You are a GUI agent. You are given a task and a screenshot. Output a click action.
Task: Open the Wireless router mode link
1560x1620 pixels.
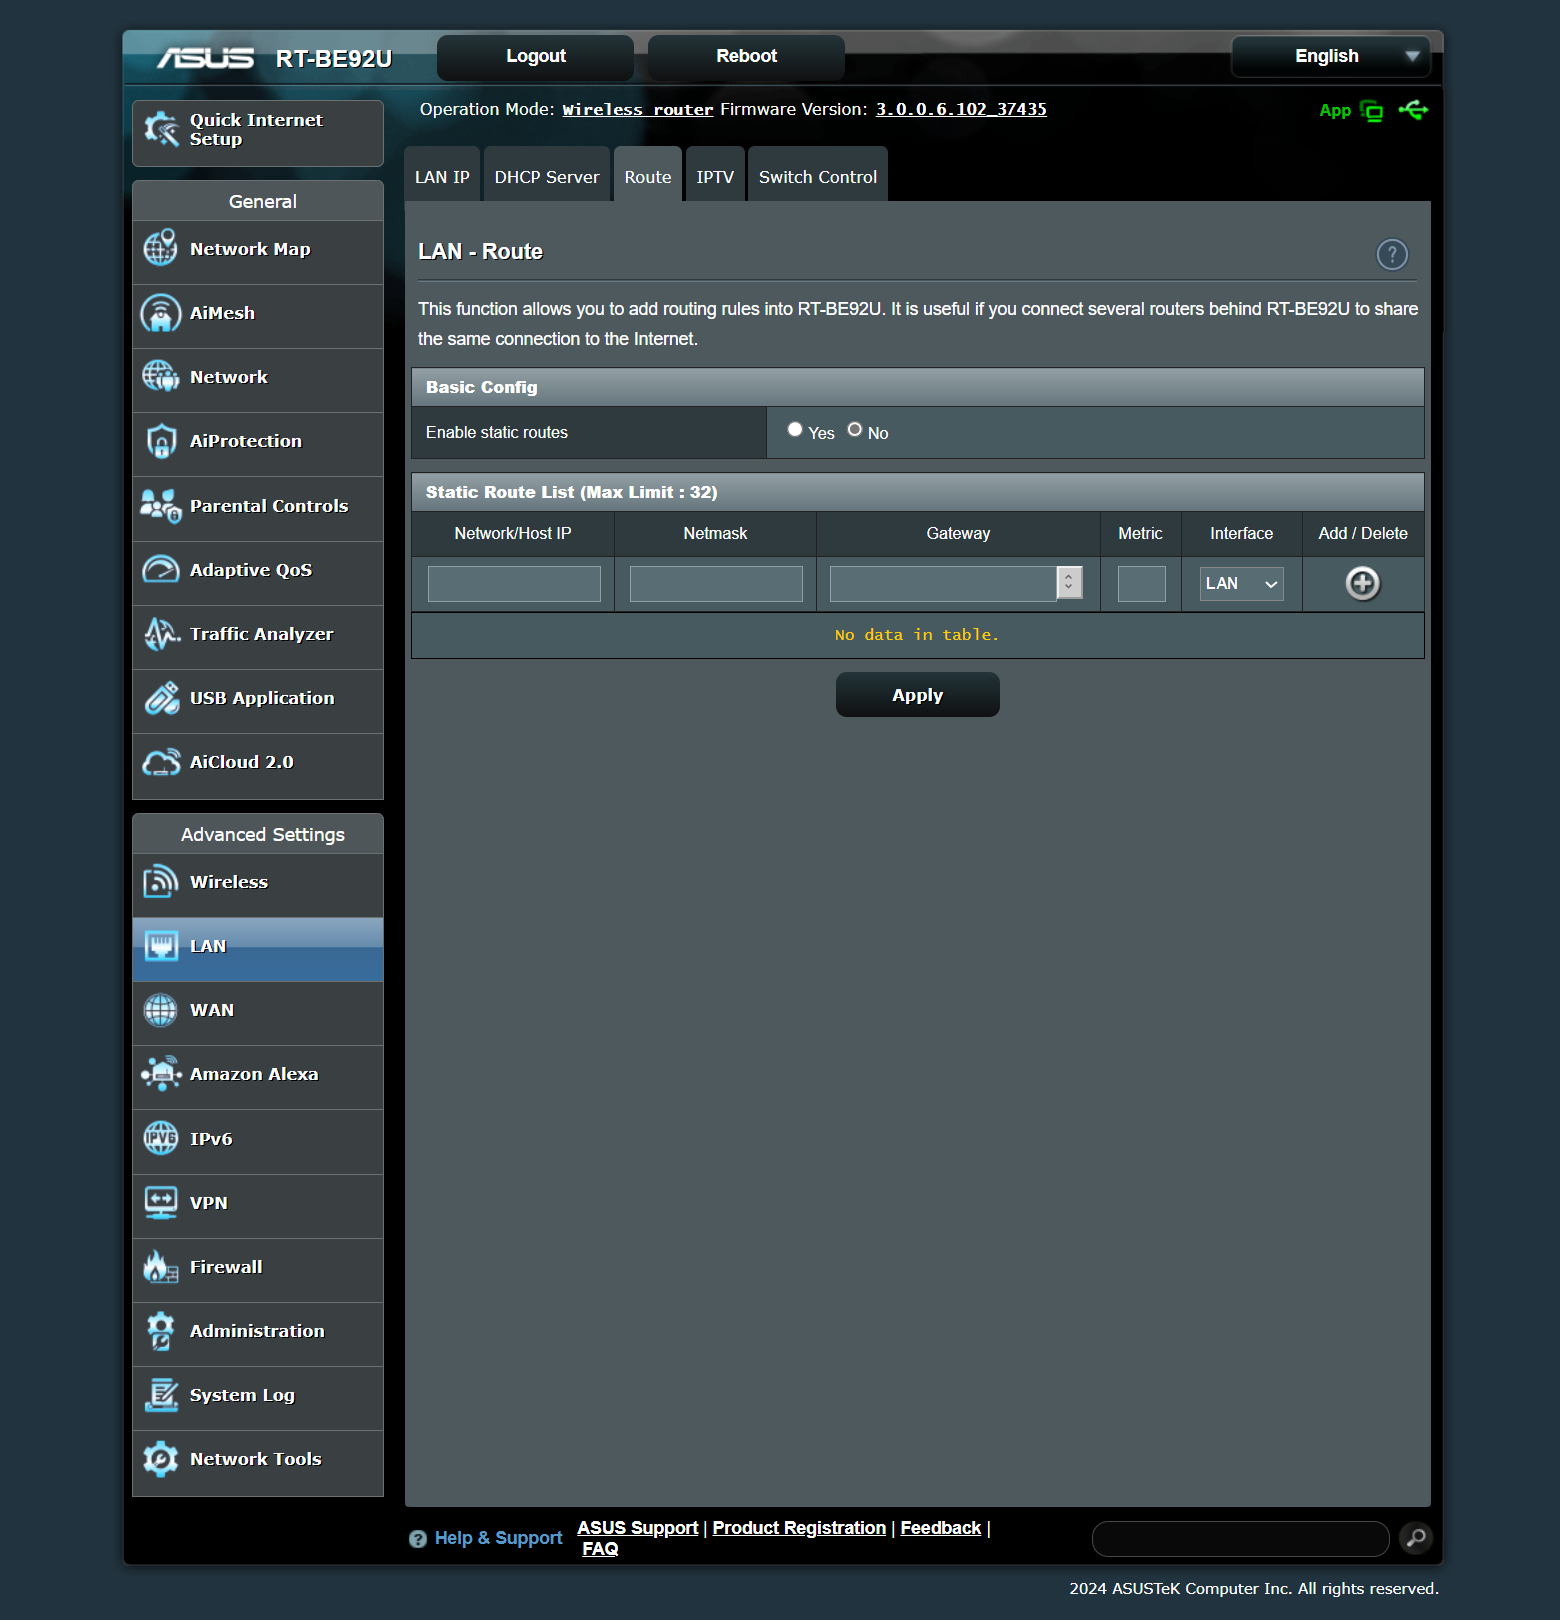tap(637, 110)
